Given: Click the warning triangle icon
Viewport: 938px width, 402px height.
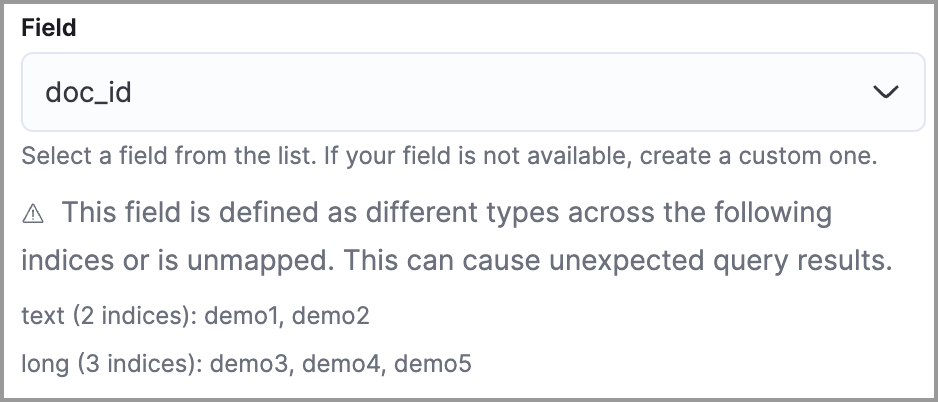Looking at the screenshot, I should click(34, 213).
